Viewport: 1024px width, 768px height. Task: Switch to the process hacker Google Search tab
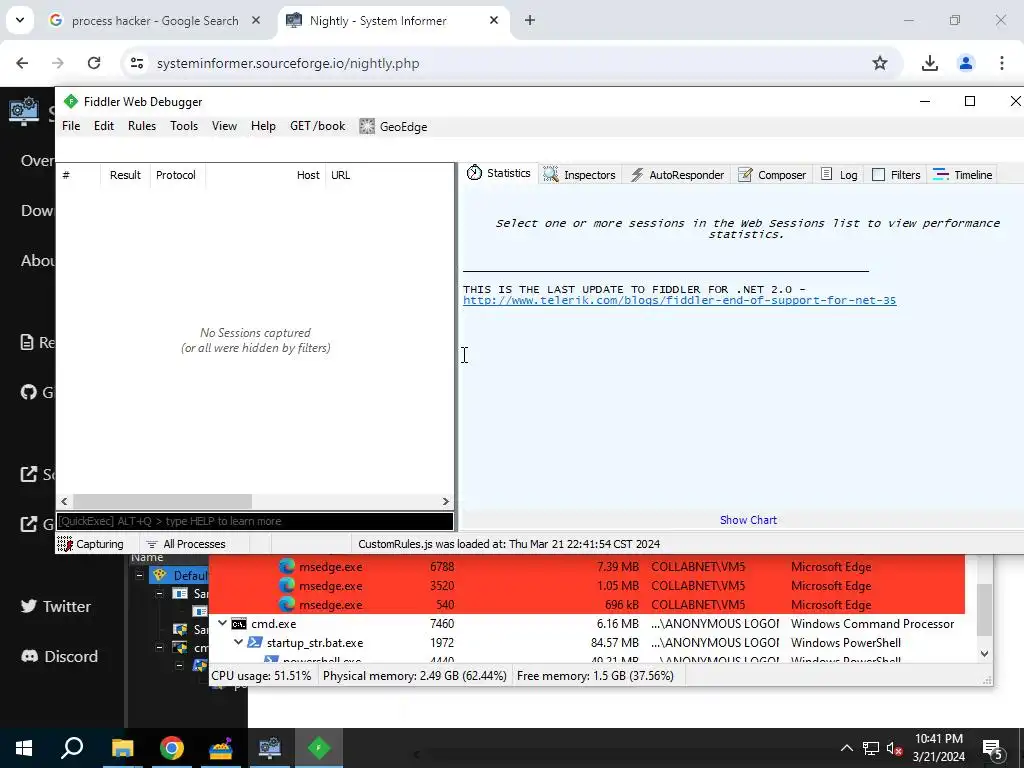coord(155,21)
